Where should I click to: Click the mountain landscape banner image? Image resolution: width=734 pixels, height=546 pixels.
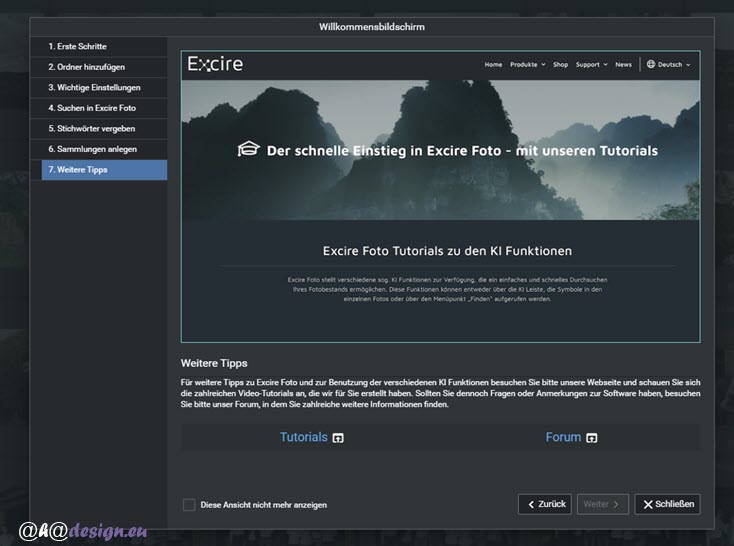(440, 150)
